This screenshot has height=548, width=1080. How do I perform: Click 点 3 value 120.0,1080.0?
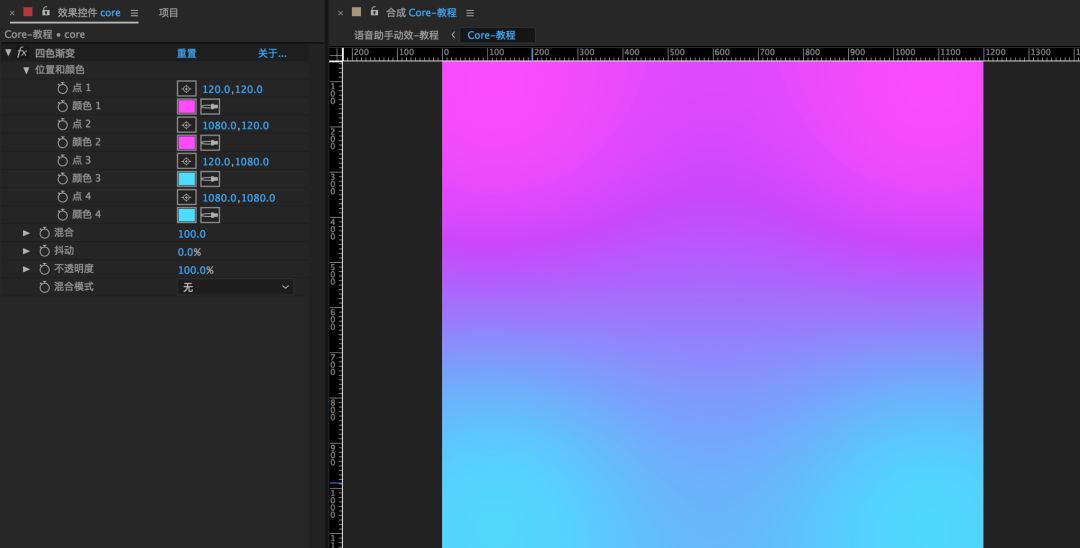[236, 162]
